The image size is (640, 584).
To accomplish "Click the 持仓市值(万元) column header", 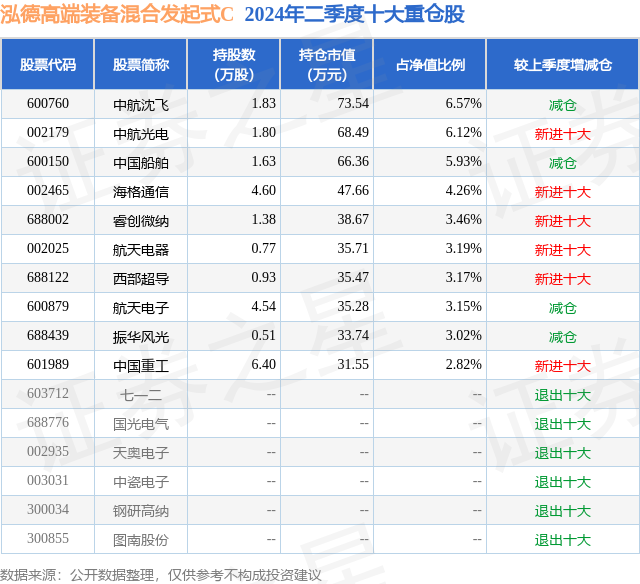I will pos(327,64).
